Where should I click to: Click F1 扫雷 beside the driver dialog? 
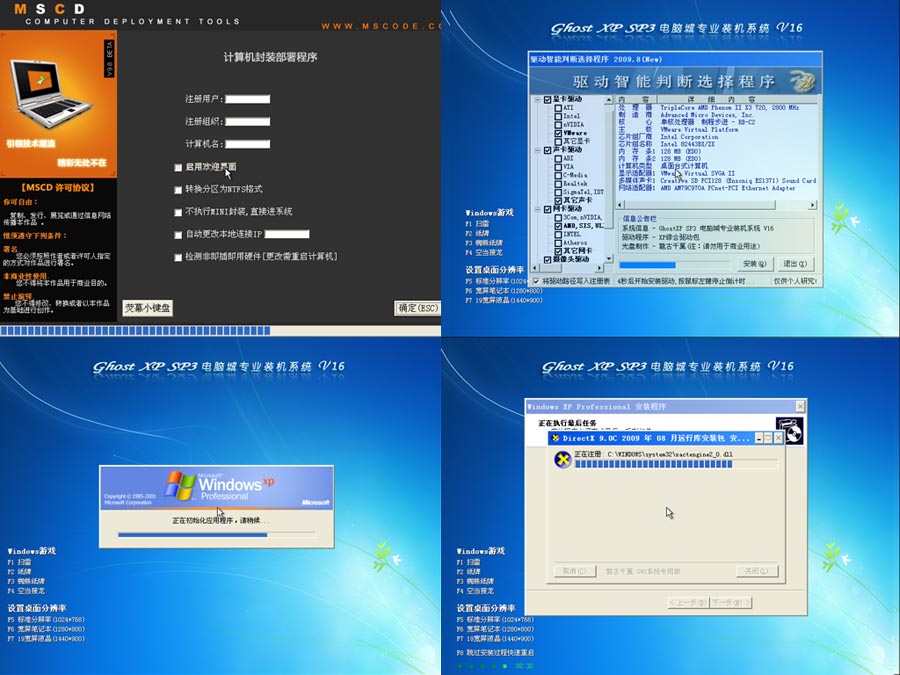point(478,224)
